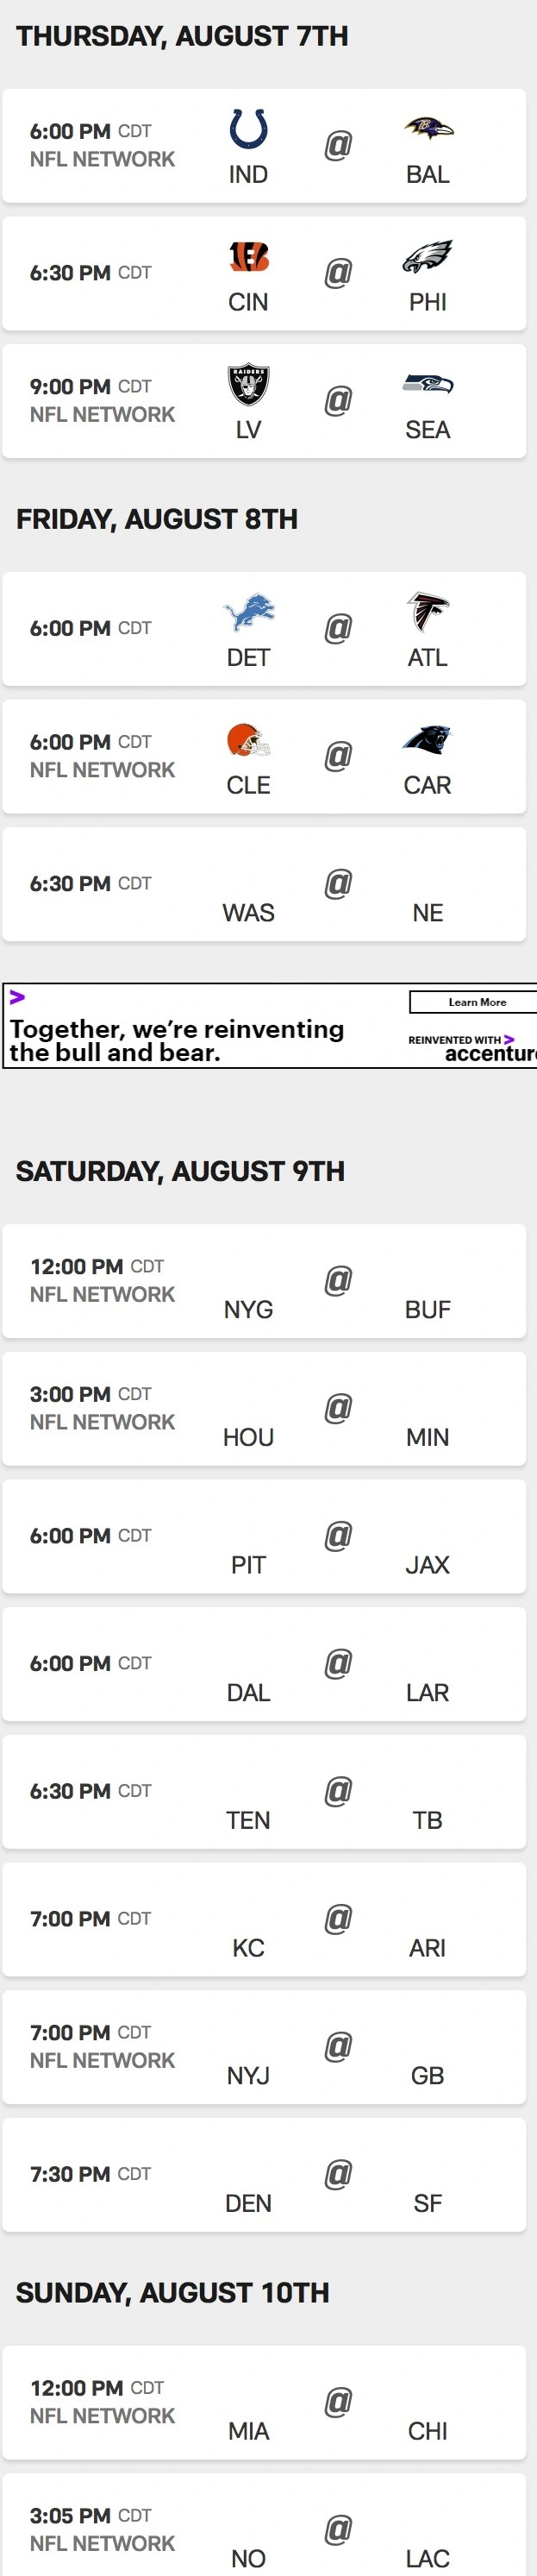Click the Carolina Panthers logo

tap(428, 740)
